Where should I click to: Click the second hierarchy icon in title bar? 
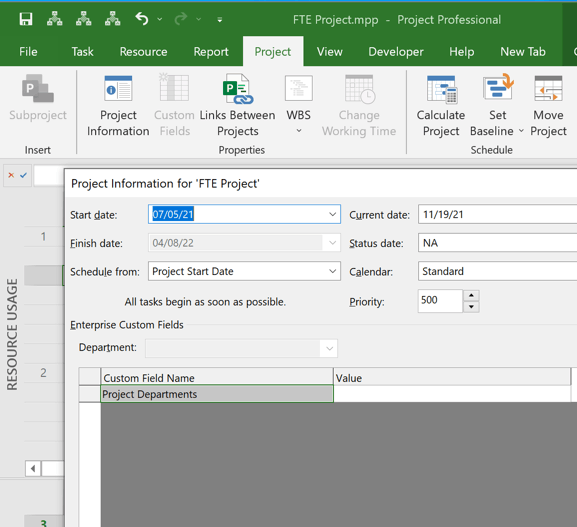click(x=84, y=19)
